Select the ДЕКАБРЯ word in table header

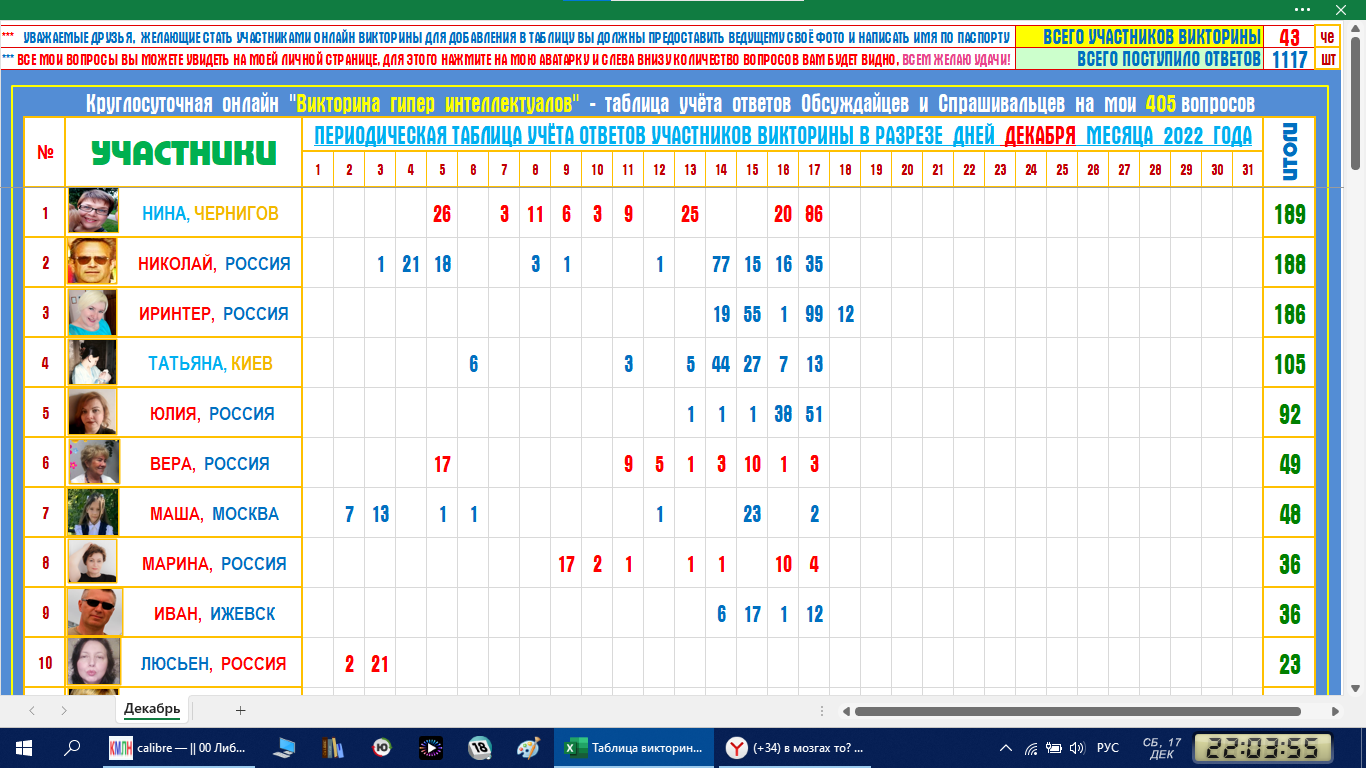pyautogui.click(x=1040, y=136)
